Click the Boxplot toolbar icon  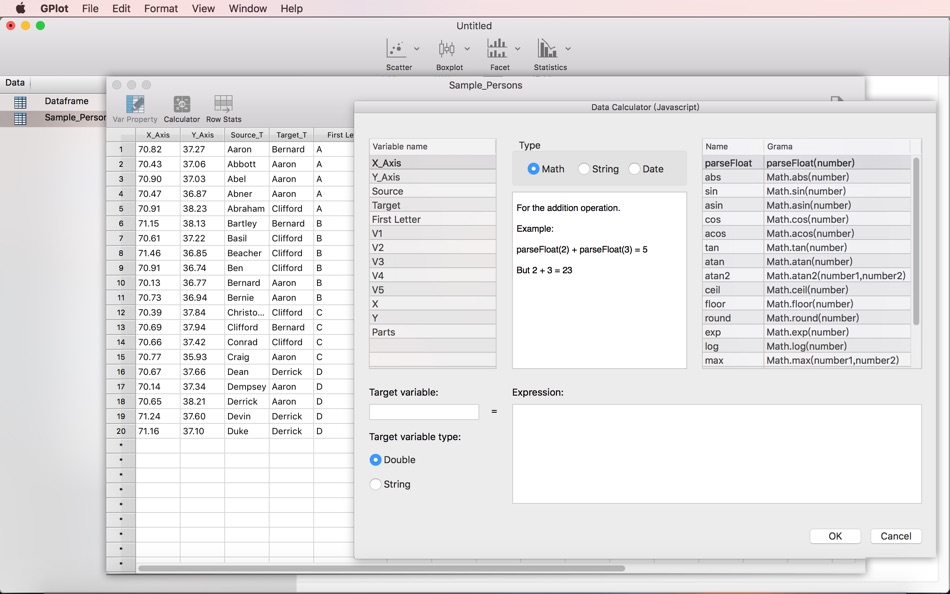446,48
